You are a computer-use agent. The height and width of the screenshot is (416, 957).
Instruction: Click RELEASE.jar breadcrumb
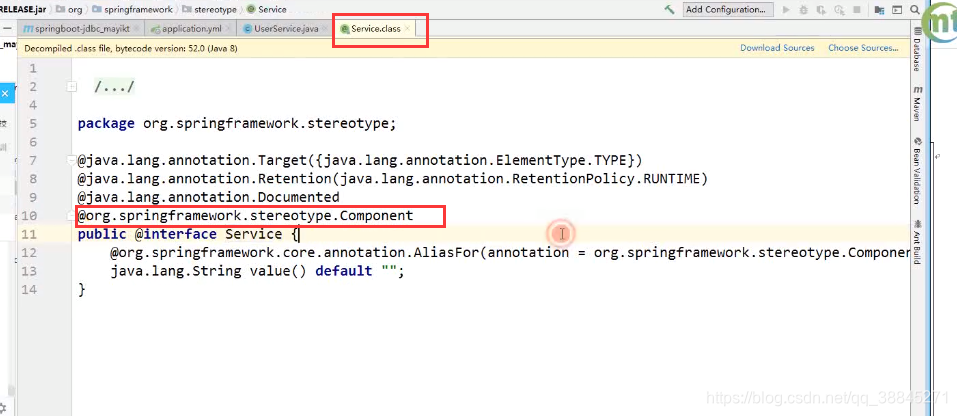coord(23,10)
